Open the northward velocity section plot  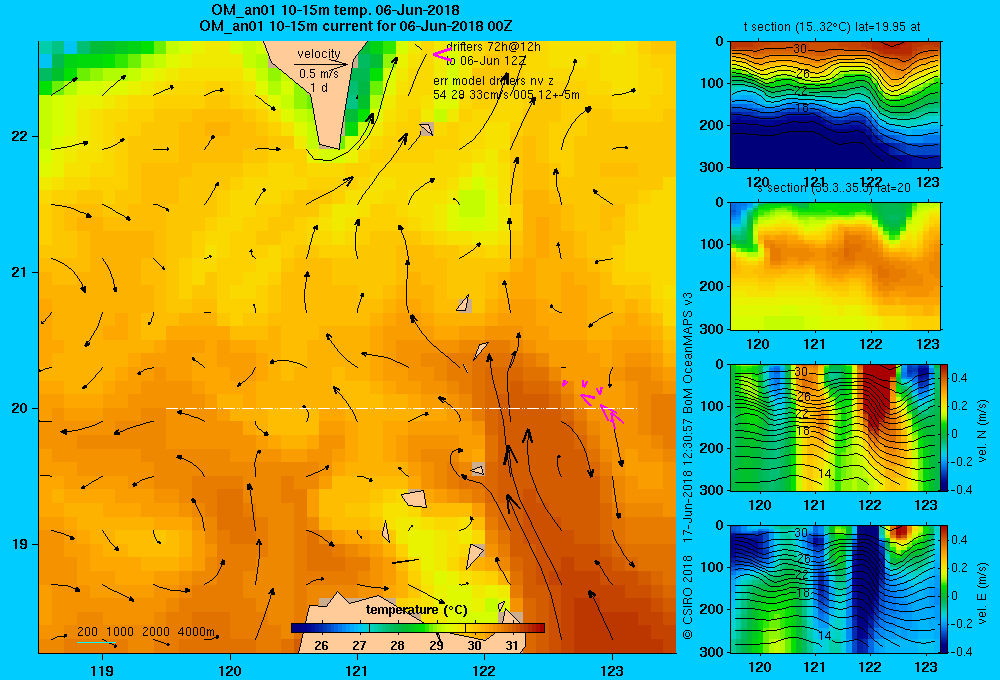834,427
